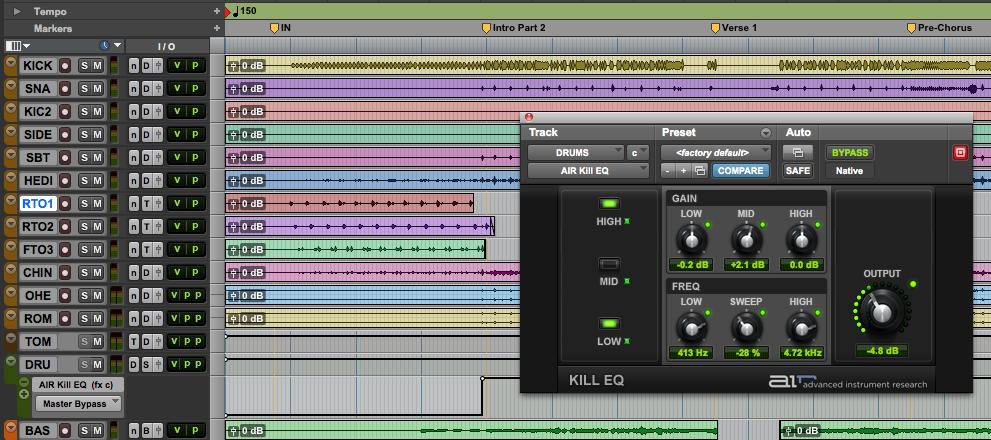
Task: Open the Preset settings round menu
Action: [x=766, y=133]
